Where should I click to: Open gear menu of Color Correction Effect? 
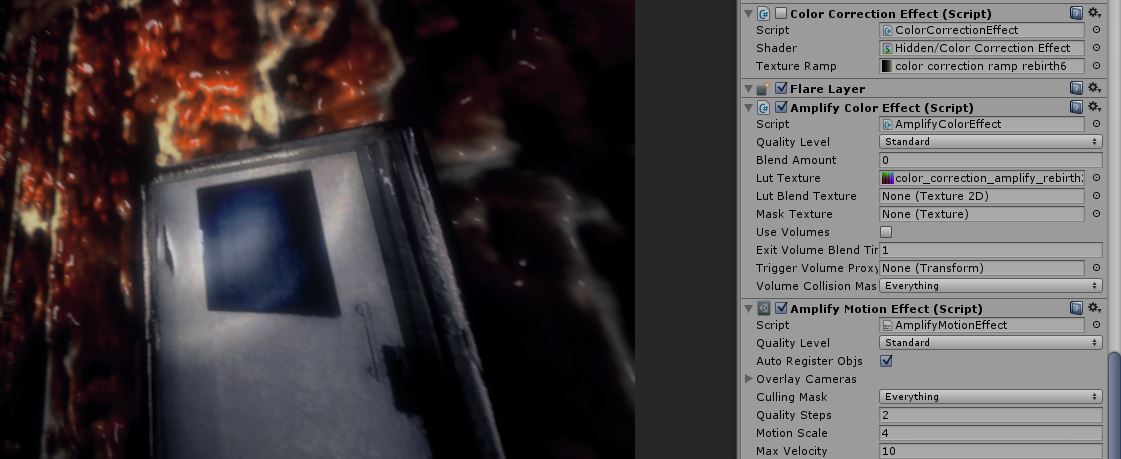click(1095, 13)
